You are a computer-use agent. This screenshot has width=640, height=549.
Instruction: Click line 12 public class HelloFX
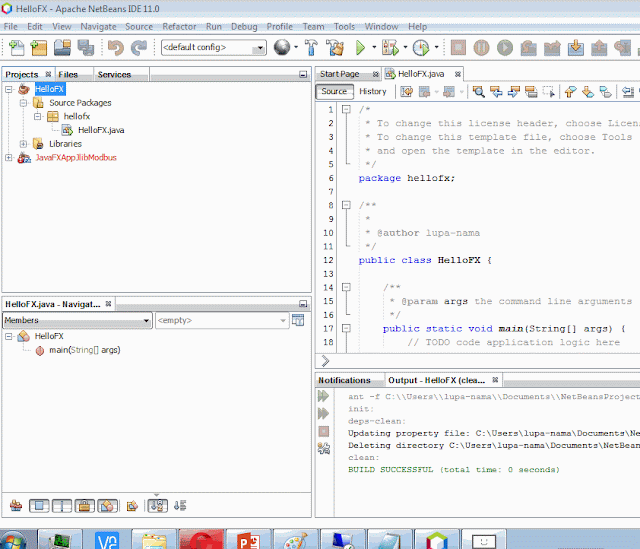(425, 260)
